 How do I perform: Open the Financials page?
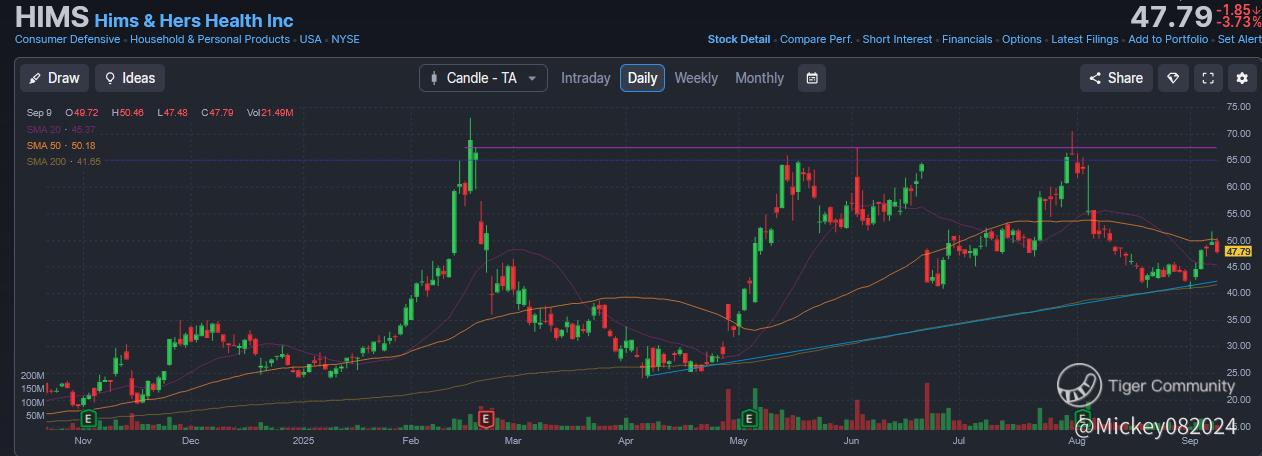click(x=967, y=39)
